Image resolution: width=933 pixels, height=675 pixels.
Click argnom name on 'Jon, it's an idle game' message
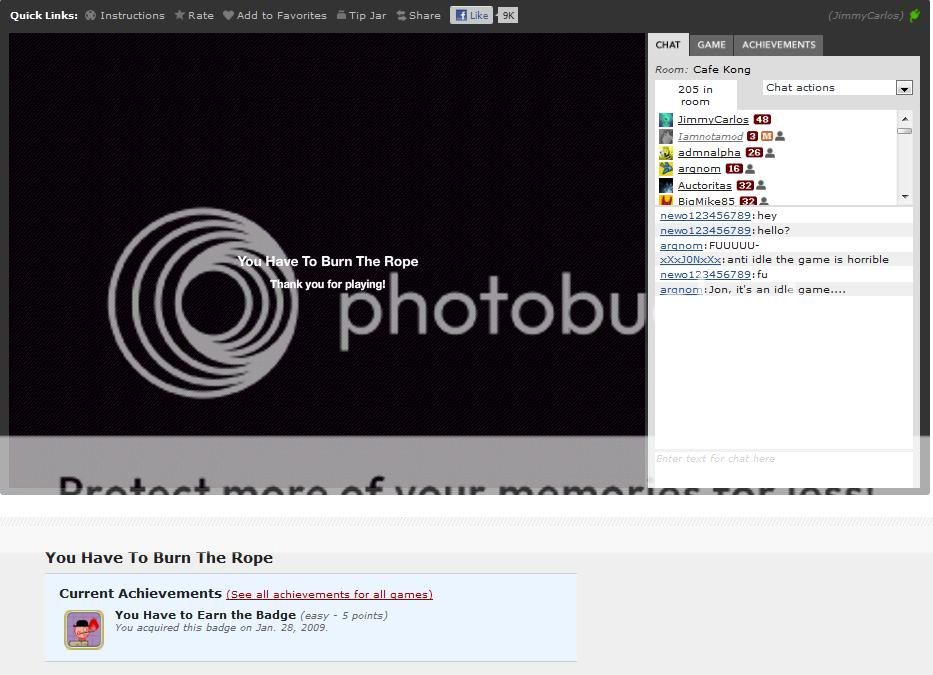pos(681,290)
